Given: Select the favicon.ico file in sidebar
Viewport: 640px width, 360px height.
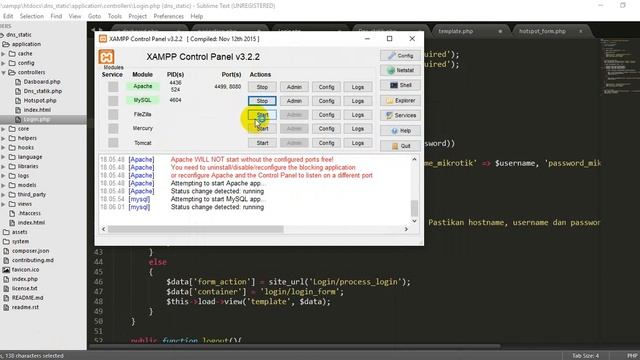Looking at the screenshot, I should point(25,270).
